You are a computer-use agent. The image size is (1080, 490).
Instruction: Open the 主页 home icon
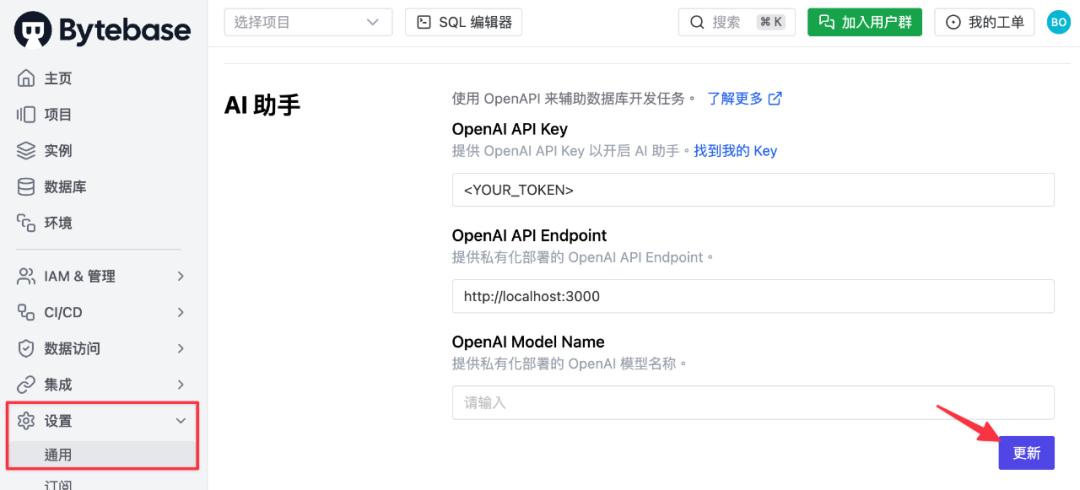click(x=25, y=79)
